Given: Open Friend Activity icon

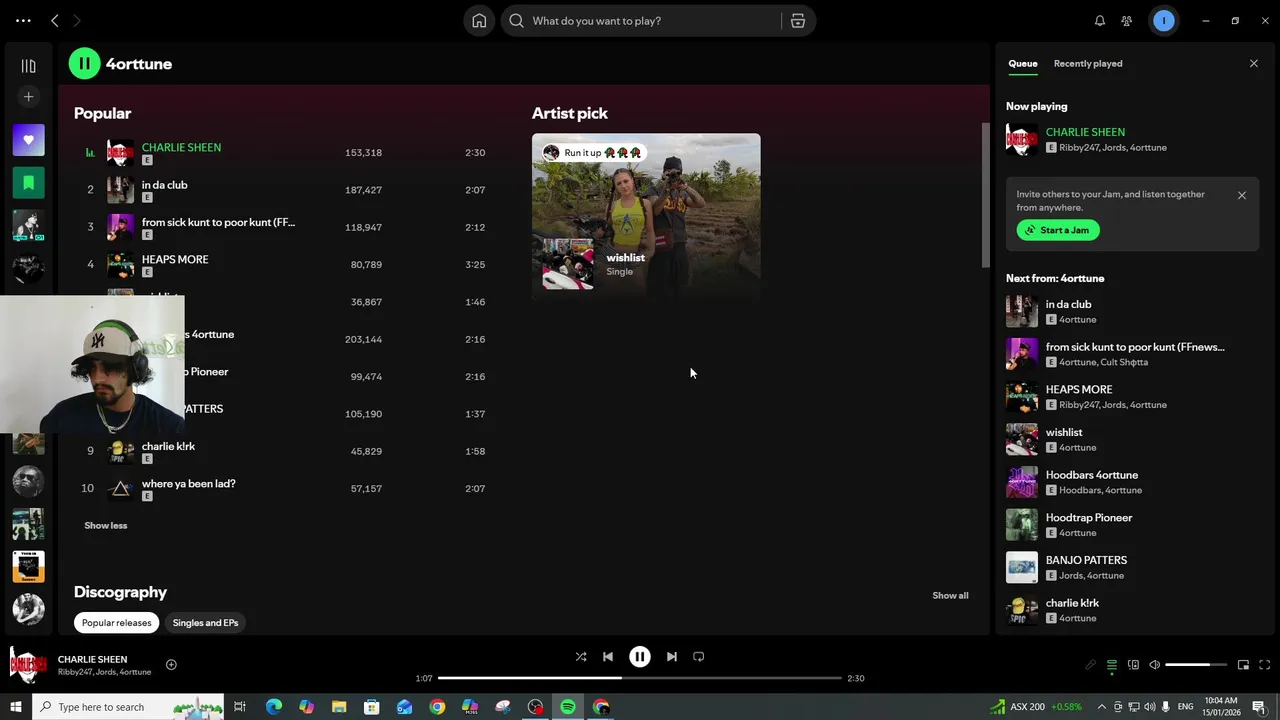Looking at the screenshot, I should coord(1127,21).
